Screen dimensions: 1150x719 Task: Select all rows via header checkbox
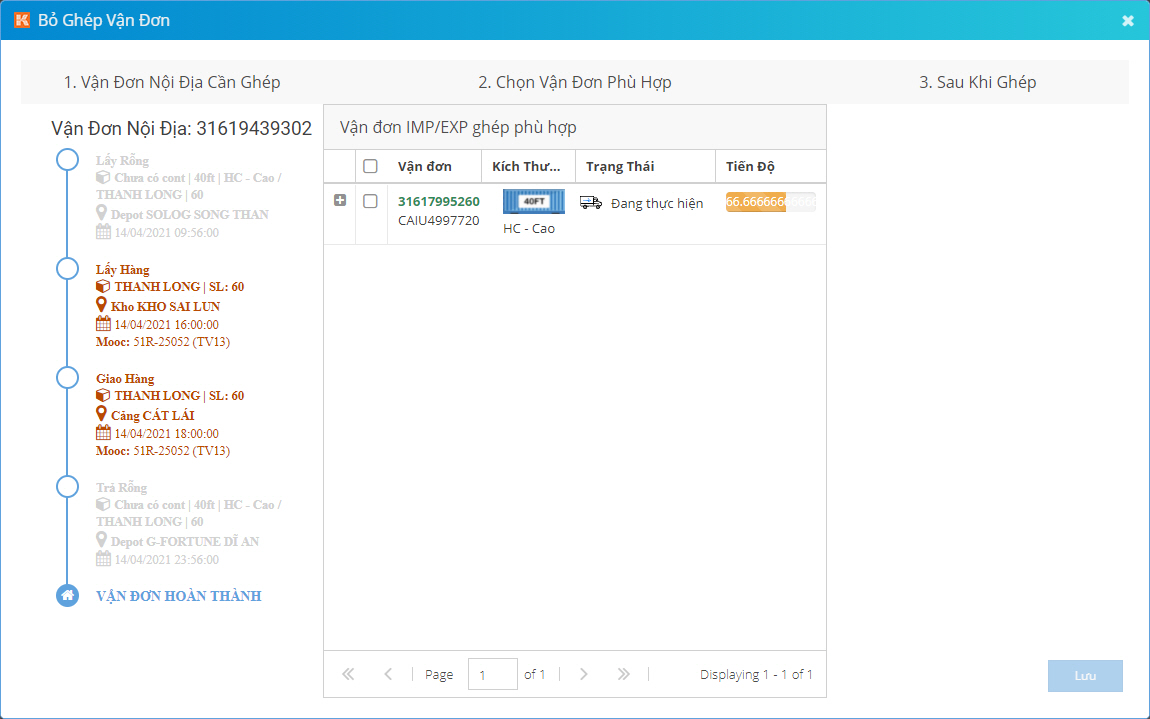[370, 166]
